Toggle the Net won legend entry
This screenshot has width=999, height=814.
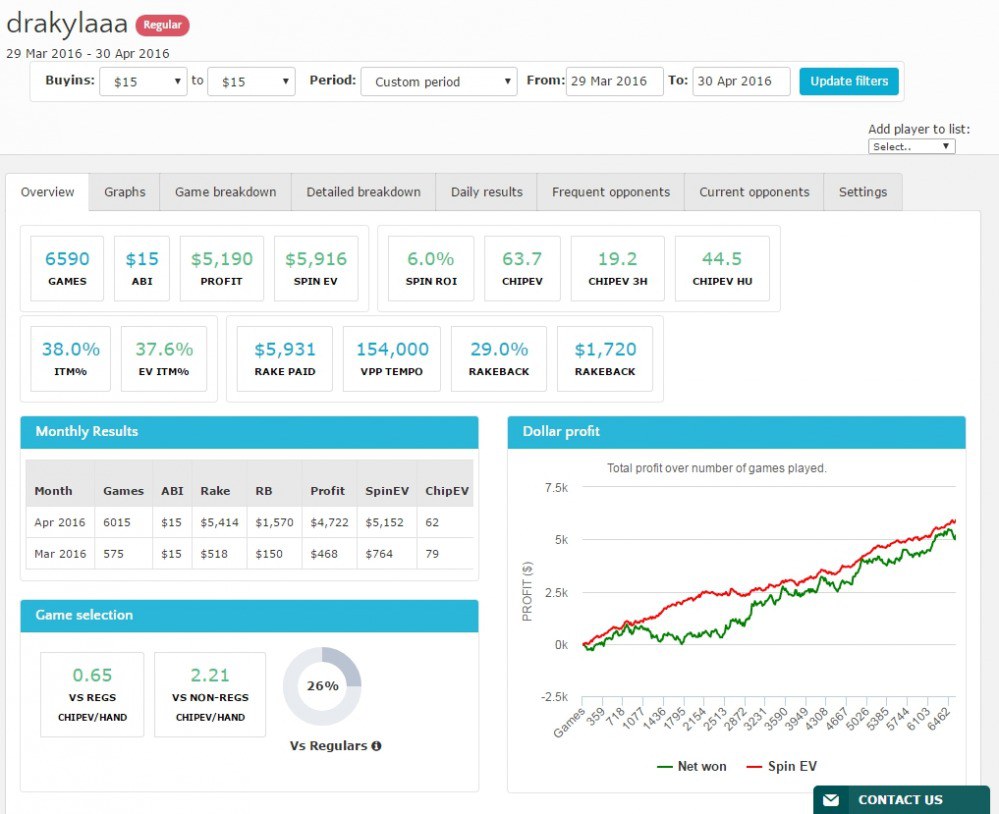(x=691, y=767)
